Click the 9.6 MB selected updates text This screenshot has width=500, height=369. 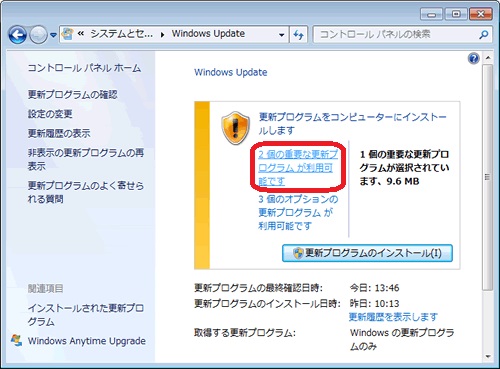click(x=403, y=181)
